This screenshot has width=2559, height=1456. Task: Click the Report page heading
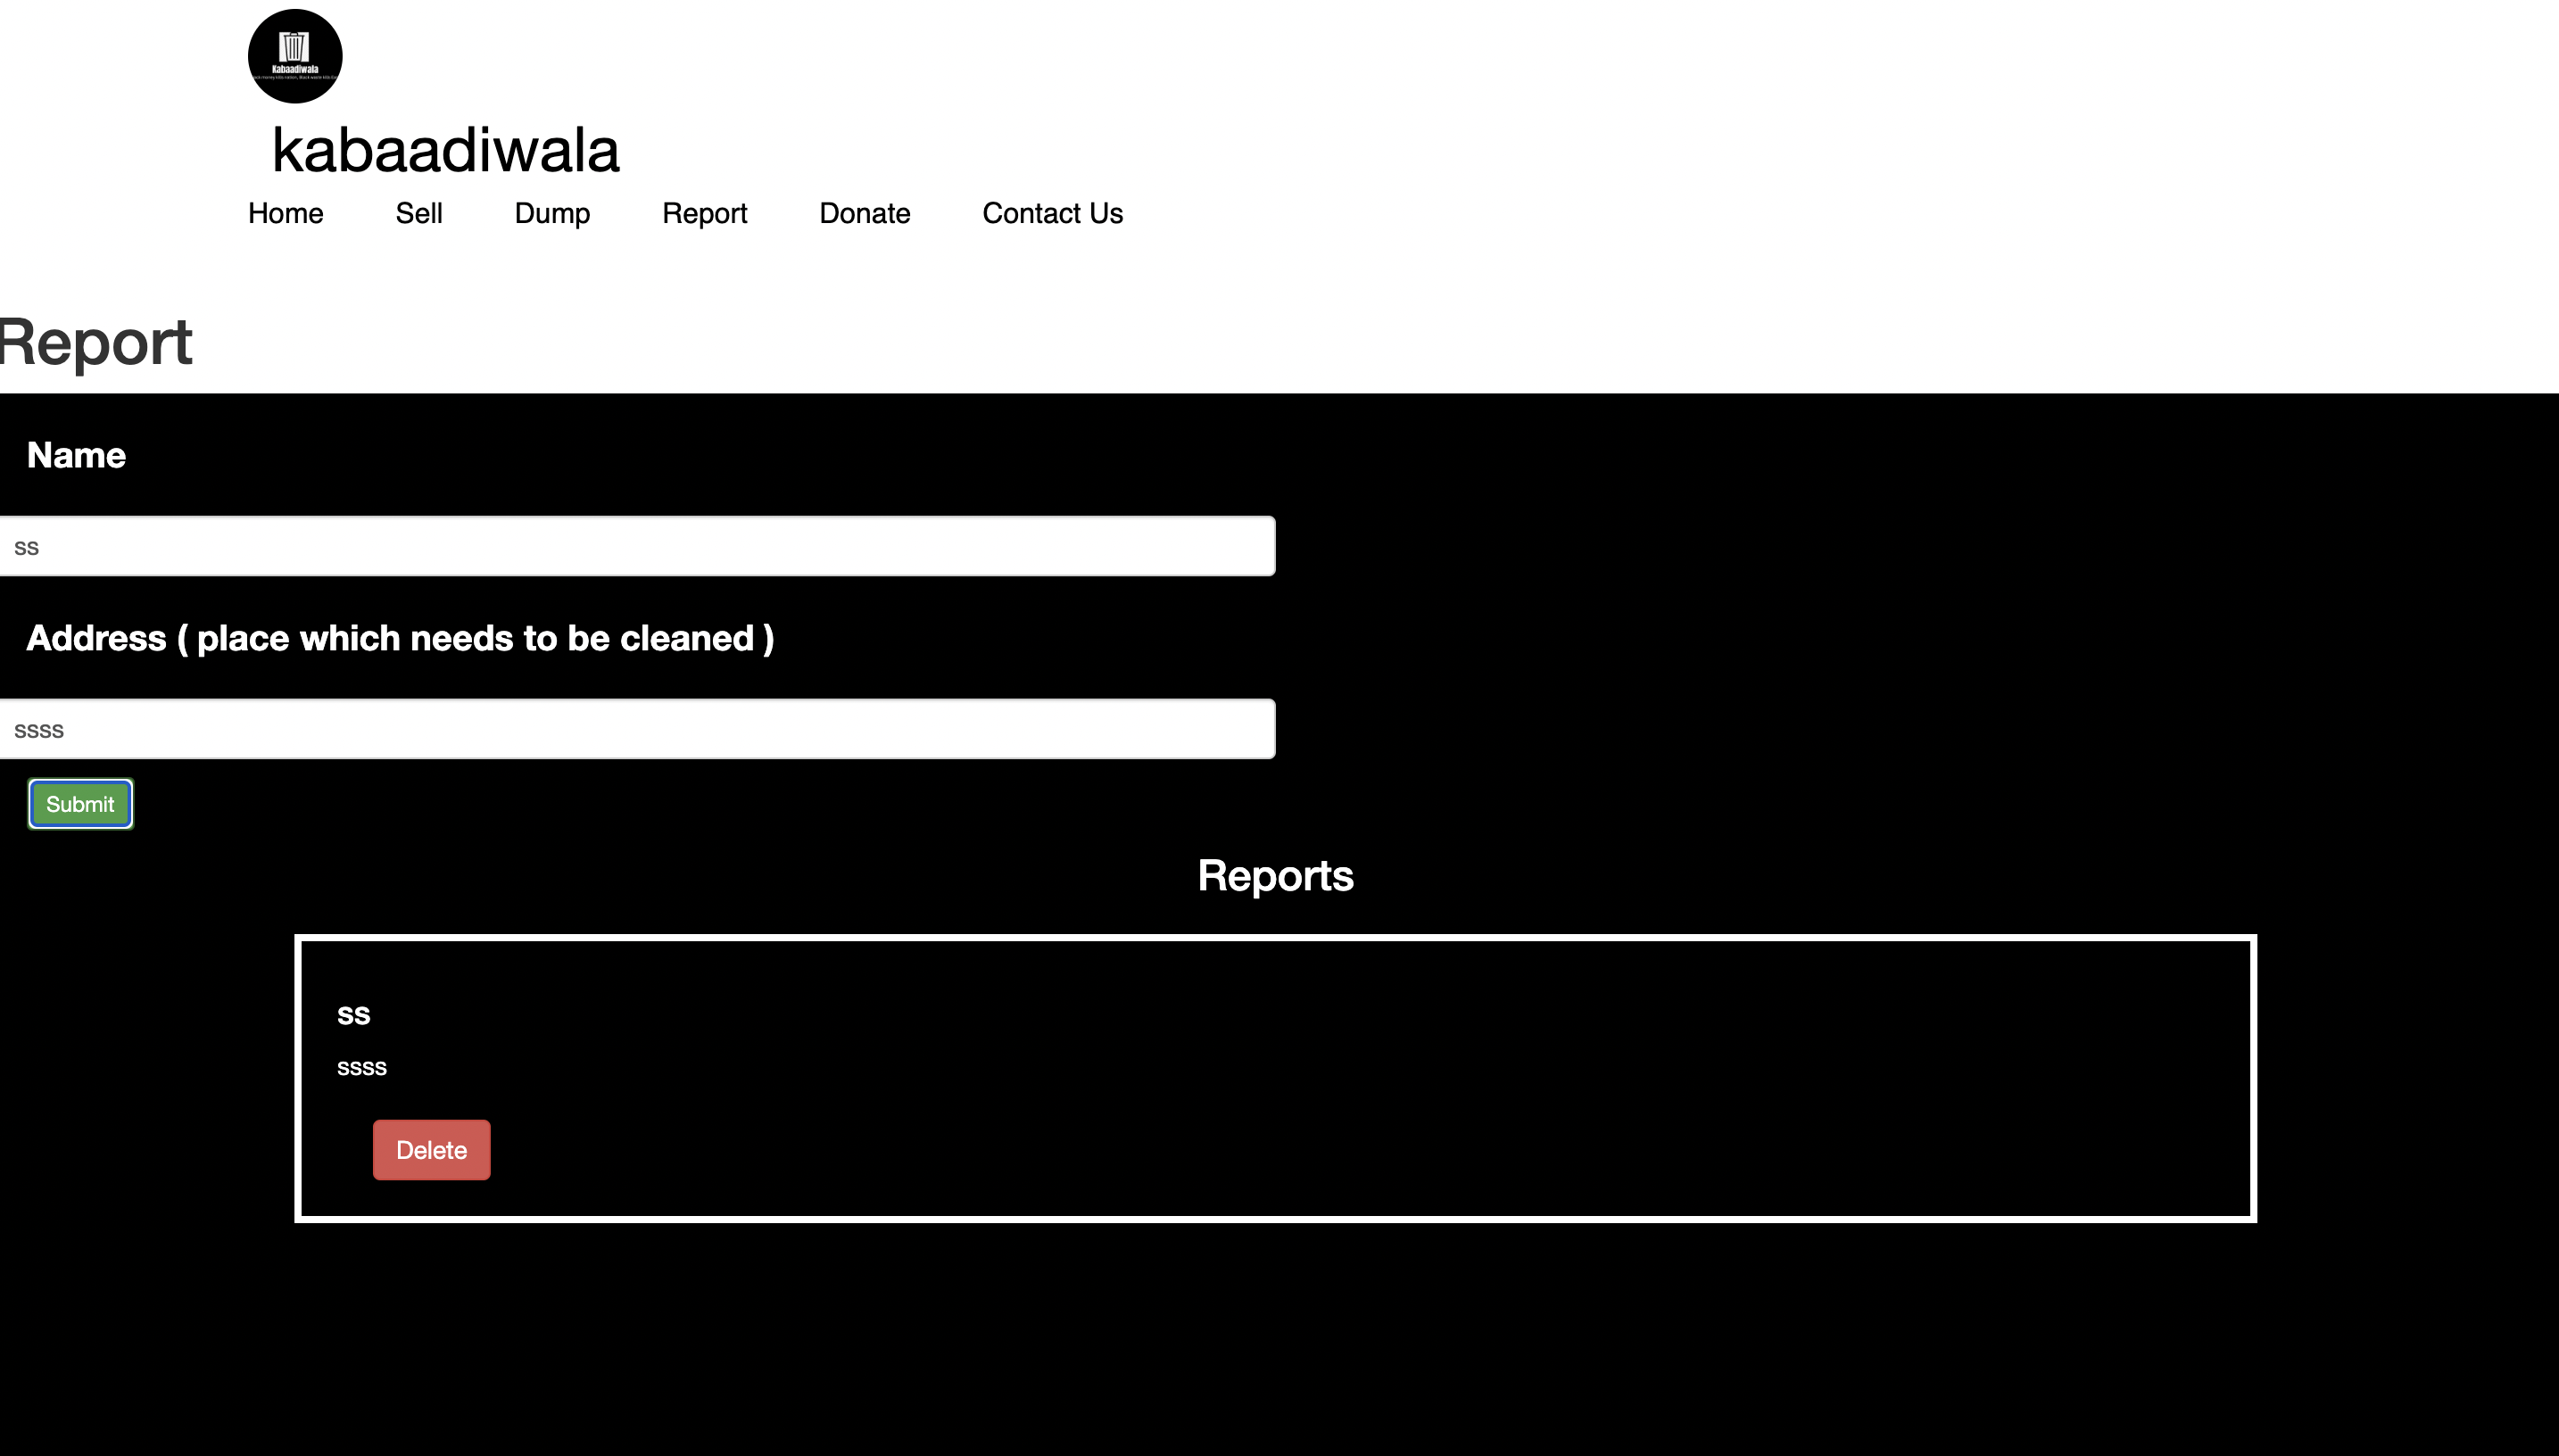[96, 342]
